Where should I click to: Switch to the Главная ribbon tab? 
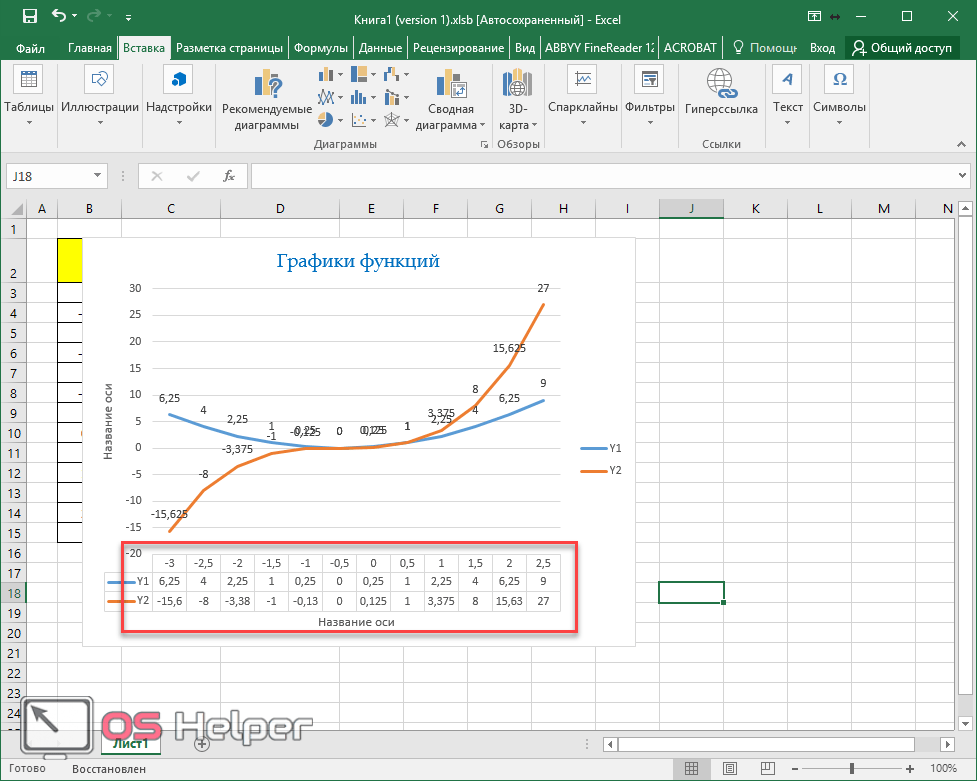pos(90,48)
